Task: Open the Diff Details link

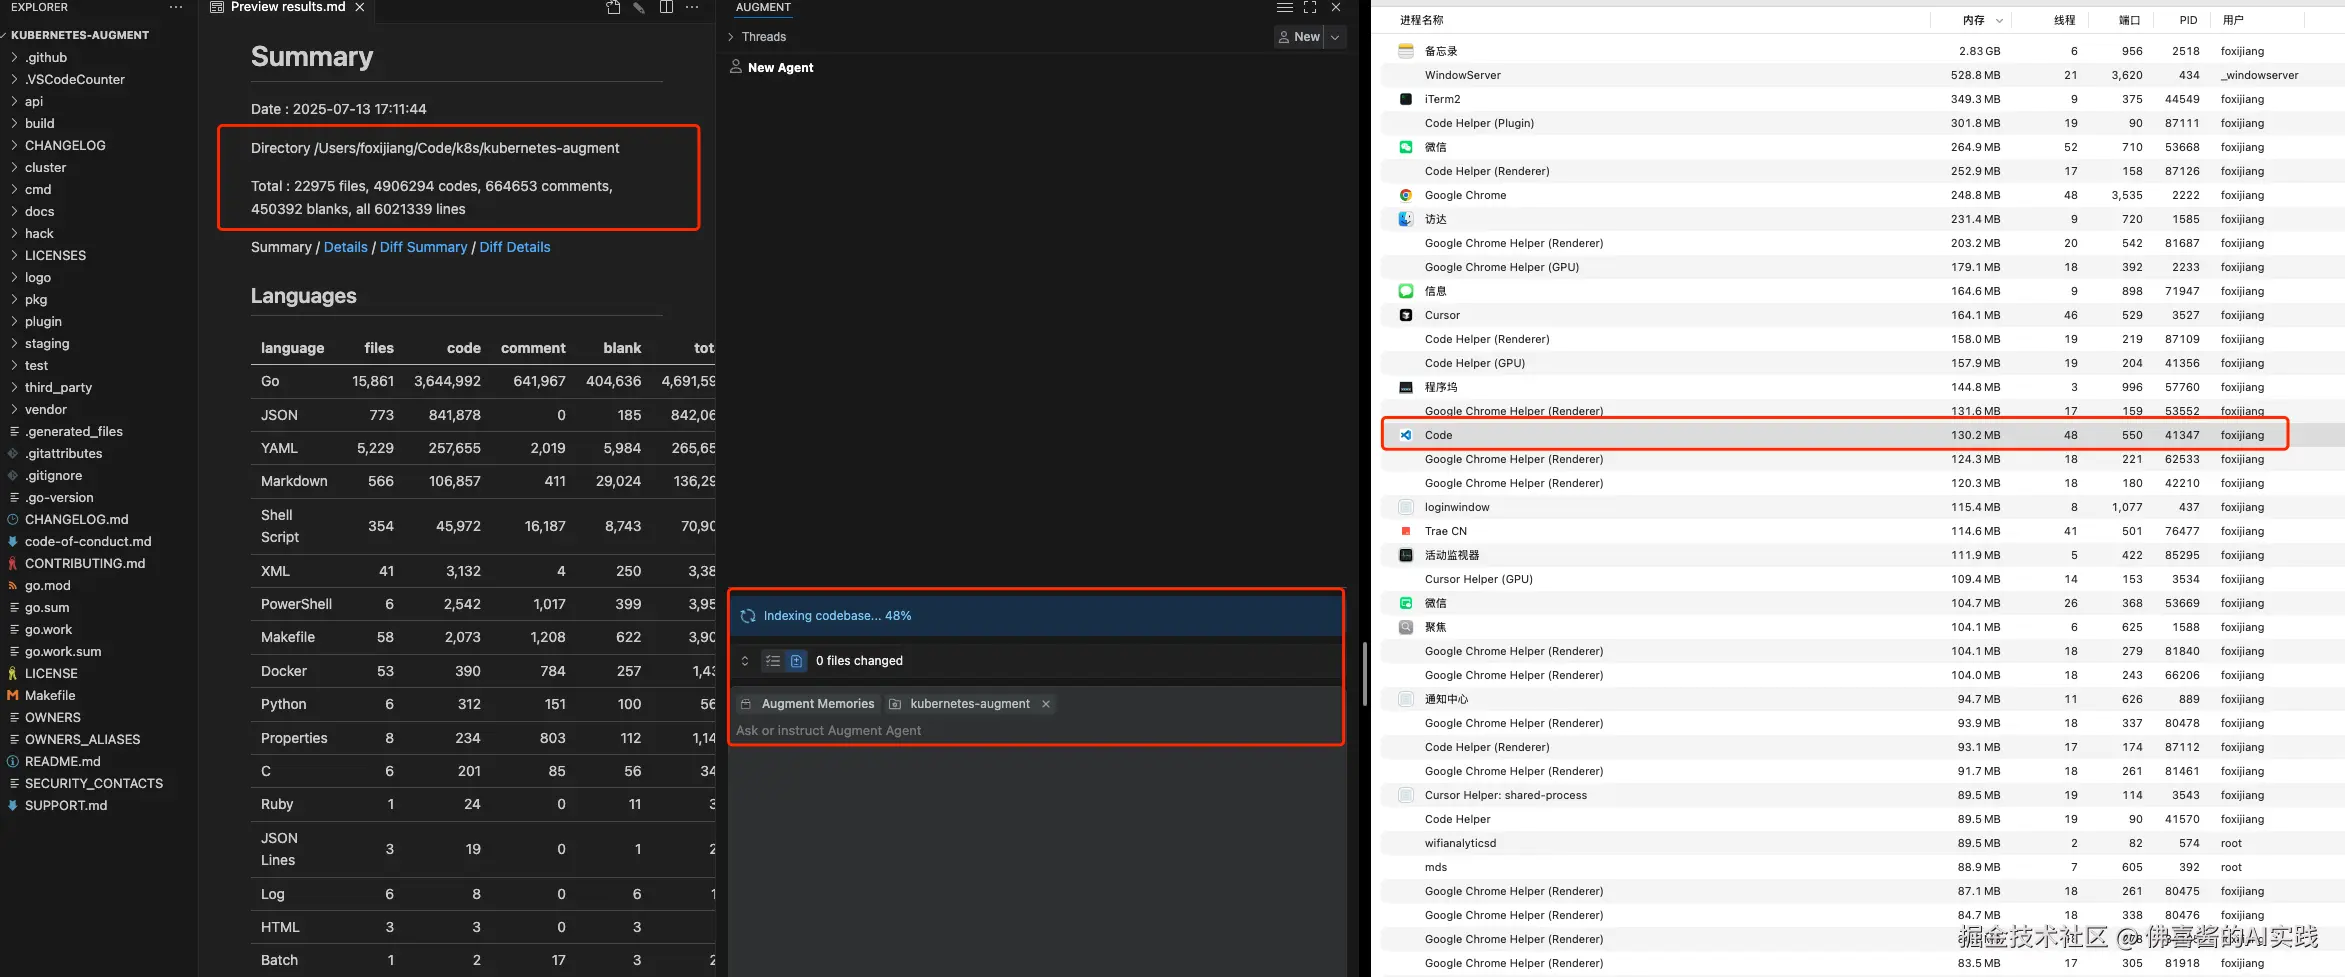Action: pyautogui.click(x=515, y=247)
